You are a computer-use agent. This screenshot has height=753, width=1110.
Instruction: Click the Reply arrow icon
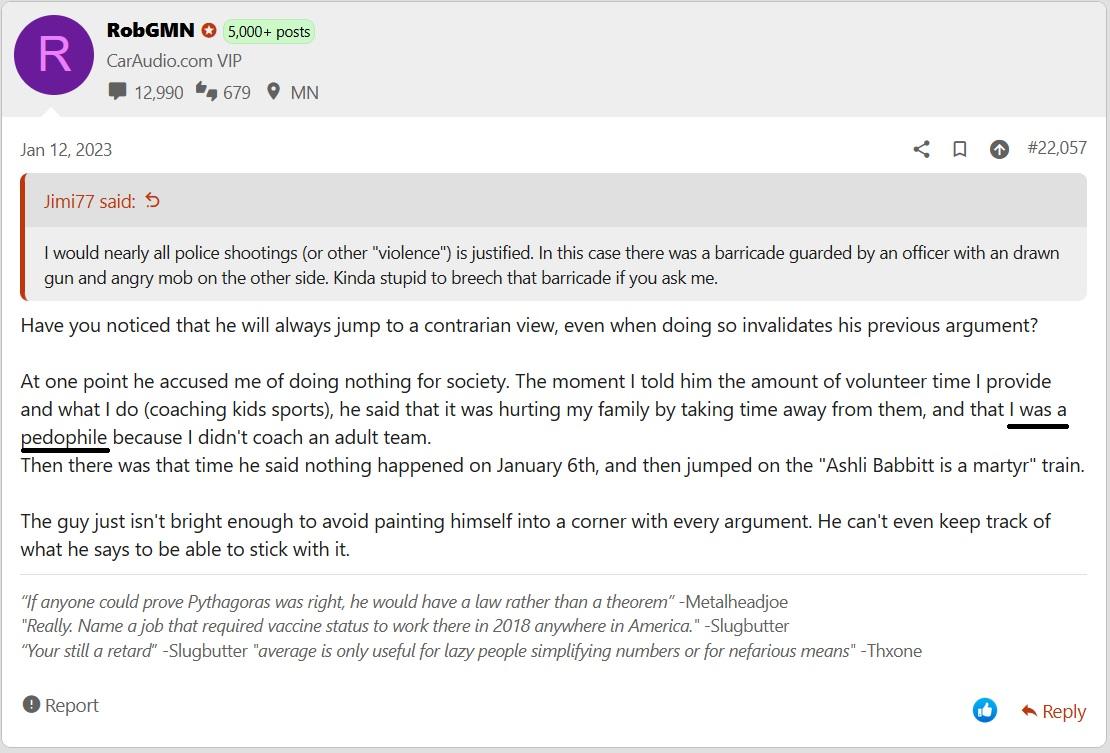[1029, 711]
